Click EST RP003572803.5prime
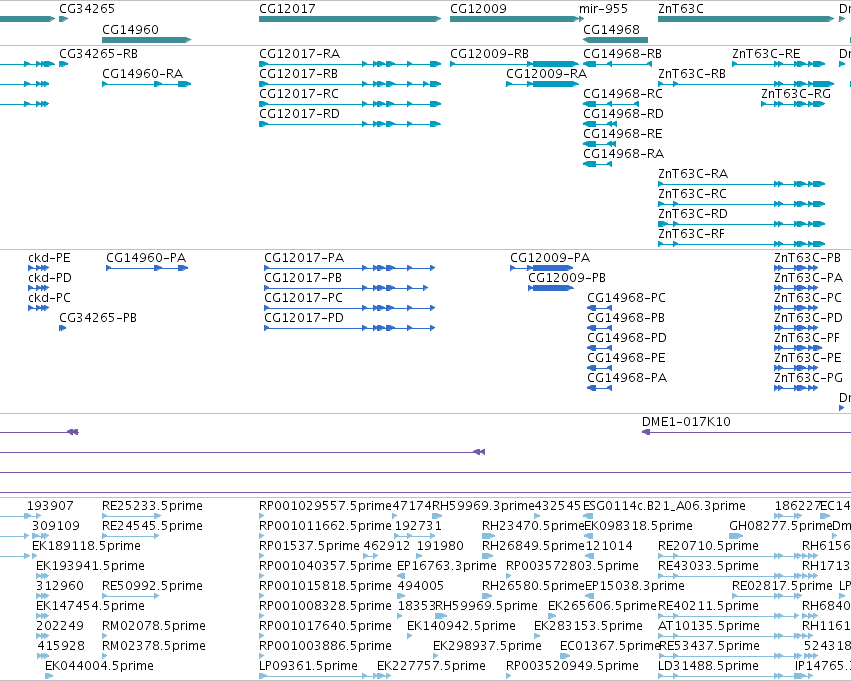851x681 pixels. pyautogui.click(x=572, y=567)
